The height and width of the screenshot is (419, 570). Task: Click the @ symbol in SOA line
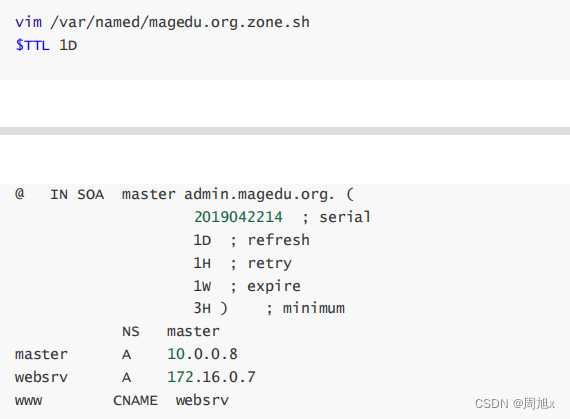[20, 194]
